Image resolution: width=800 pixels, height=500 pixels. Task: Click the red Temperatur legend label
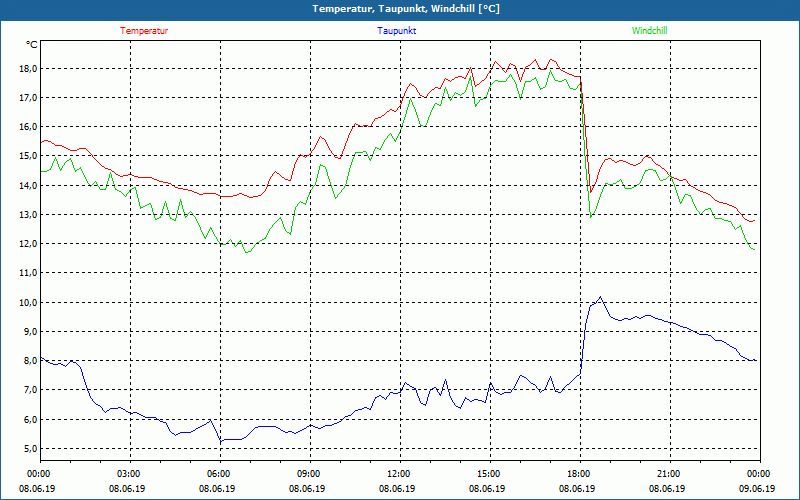point(144,31)
